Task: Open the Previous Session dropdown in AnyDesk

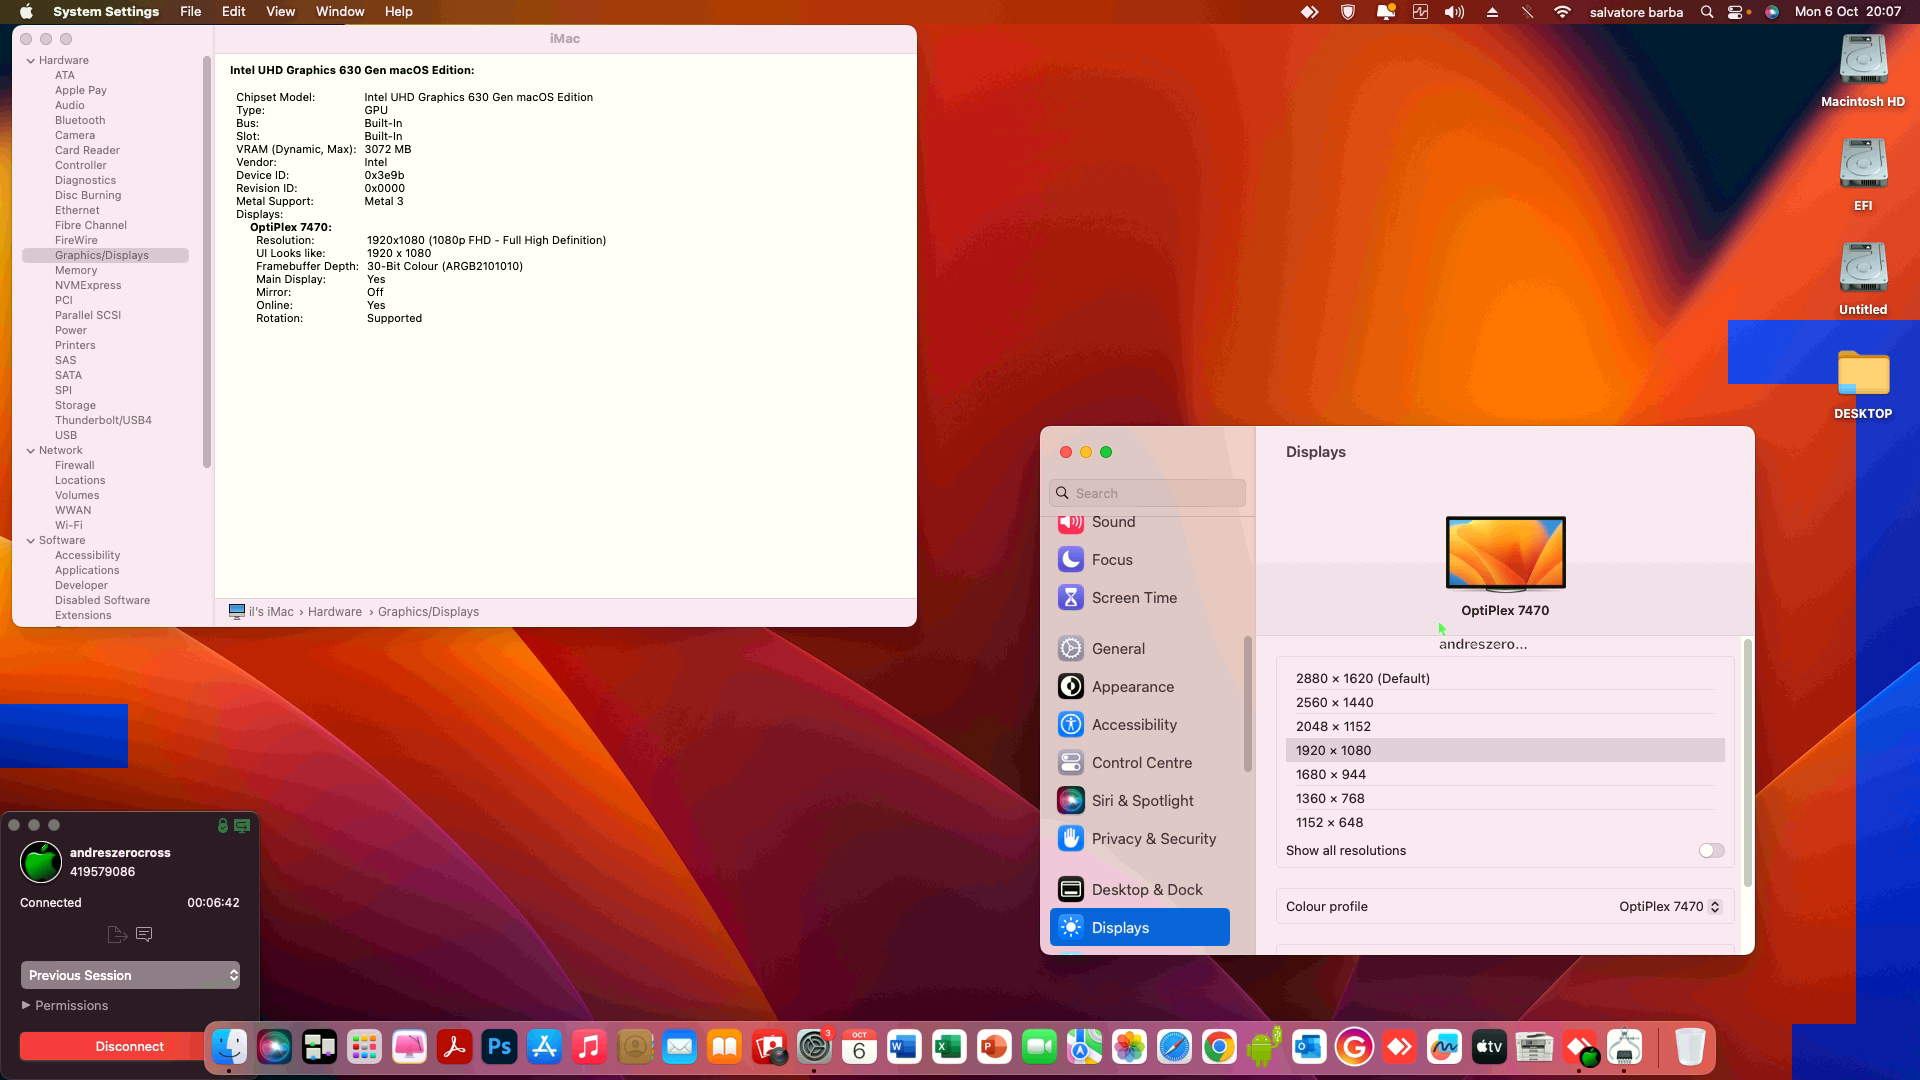Action: 130,975
